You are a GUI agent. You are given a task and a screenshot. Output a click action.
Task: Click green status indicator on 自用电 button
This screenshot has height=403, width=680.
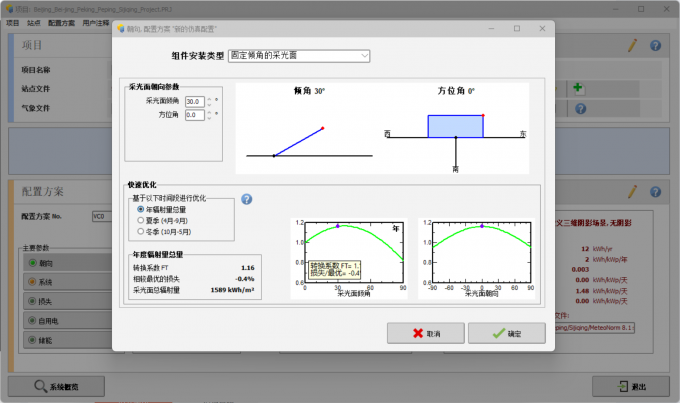pos(32,321)
